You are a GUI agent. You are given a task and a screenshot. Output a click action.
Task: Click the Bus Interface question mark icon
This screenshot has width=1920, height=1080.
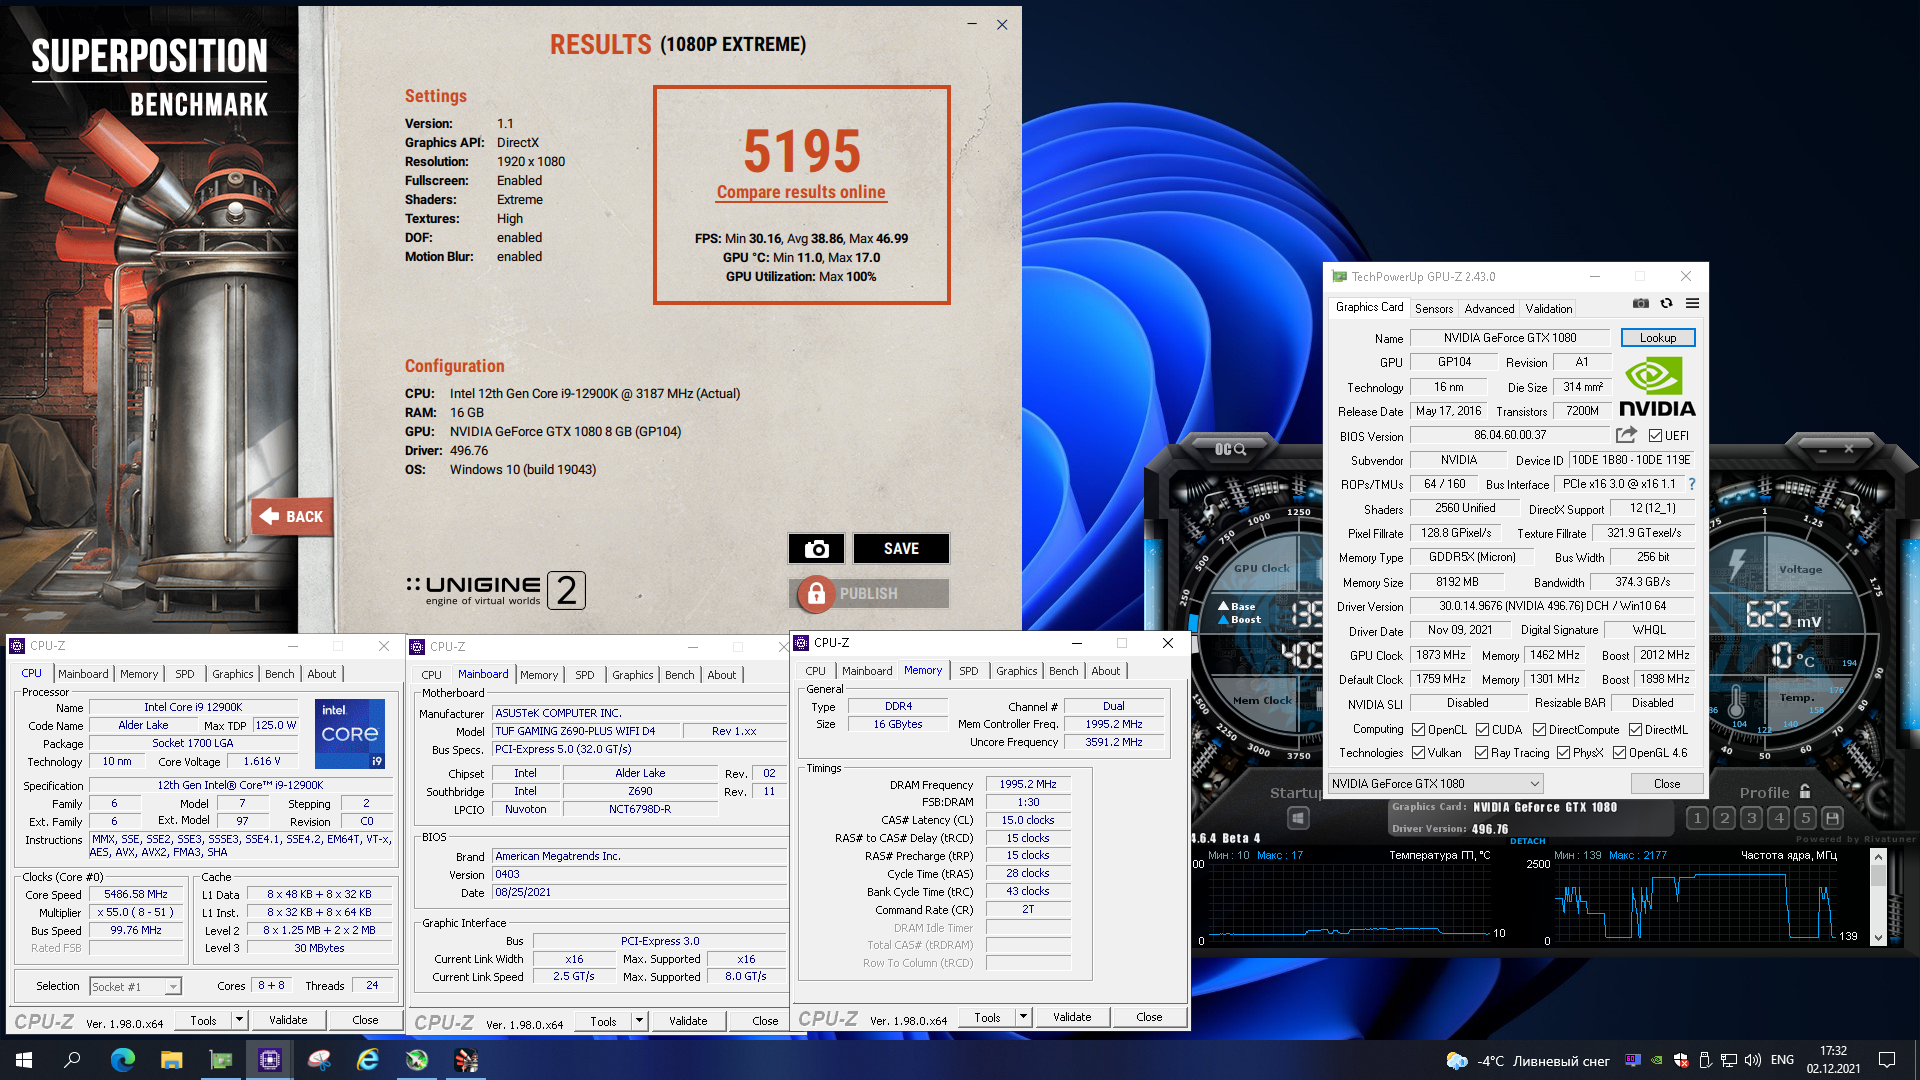tap(1691, 484)
